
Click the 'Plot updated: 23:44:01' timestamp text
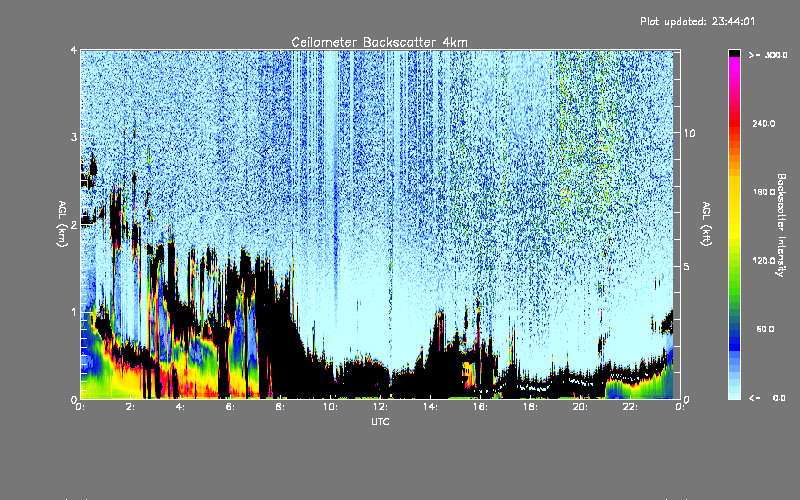point(697,21)
